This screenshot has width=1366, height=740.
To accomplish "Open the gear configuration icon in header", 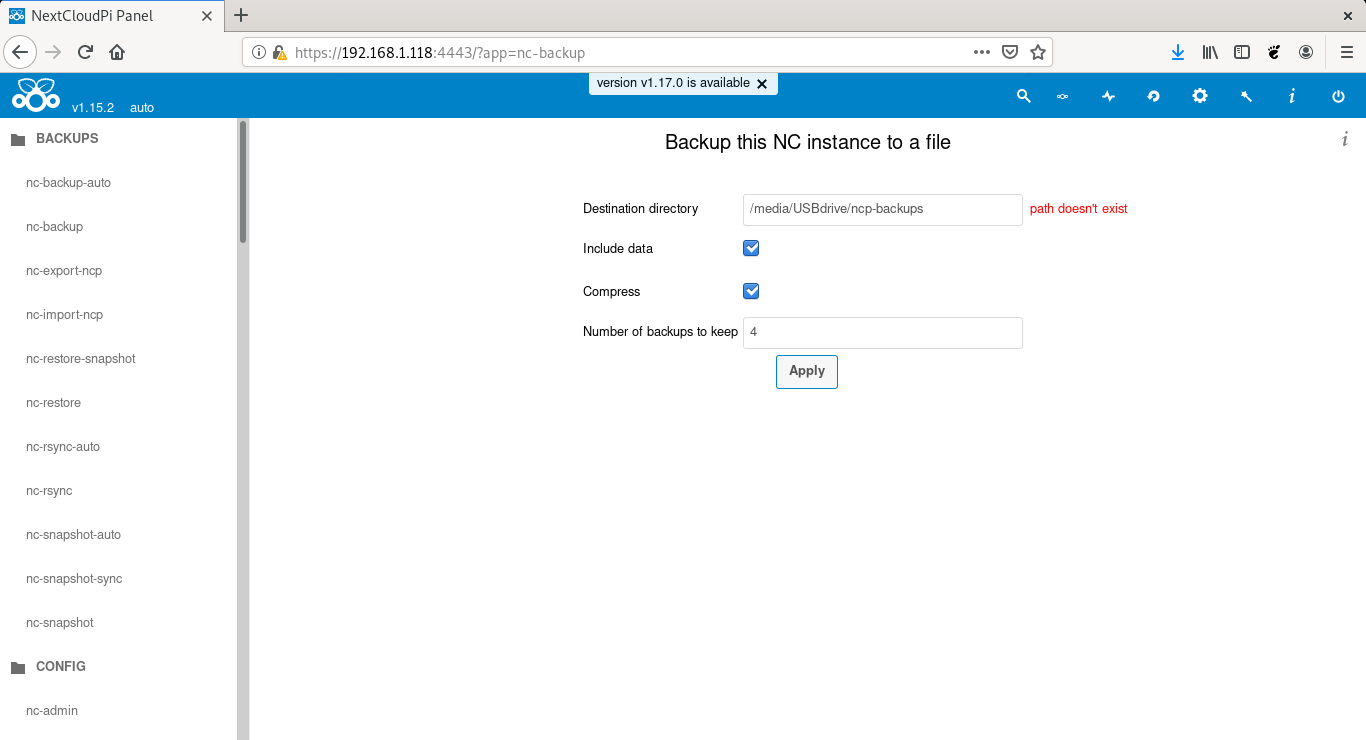I will [x=1200, y=96].
